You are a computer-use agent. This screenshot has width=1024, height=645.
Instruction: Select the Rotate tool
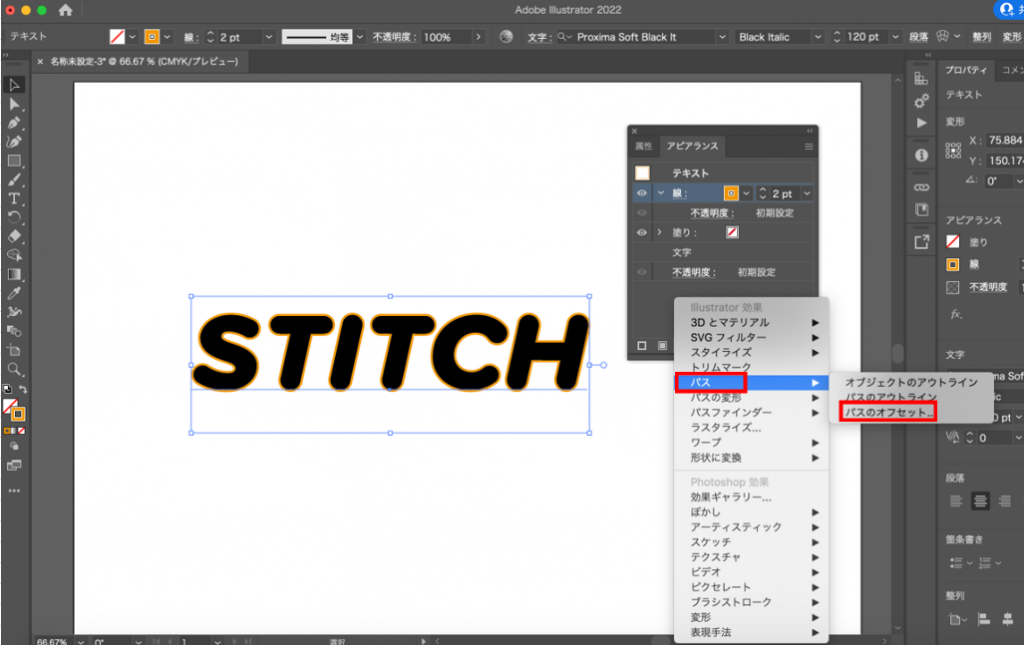coord(14,217)
